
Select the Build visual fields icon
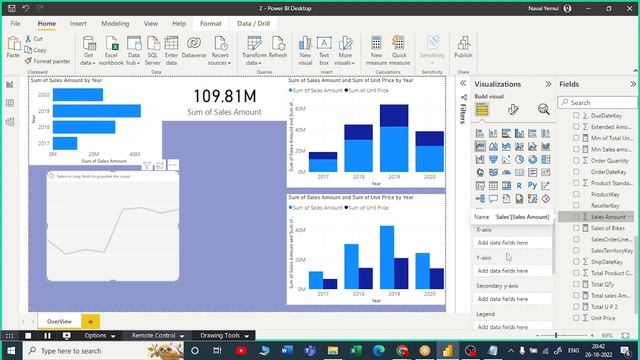[x=482, y=109]
